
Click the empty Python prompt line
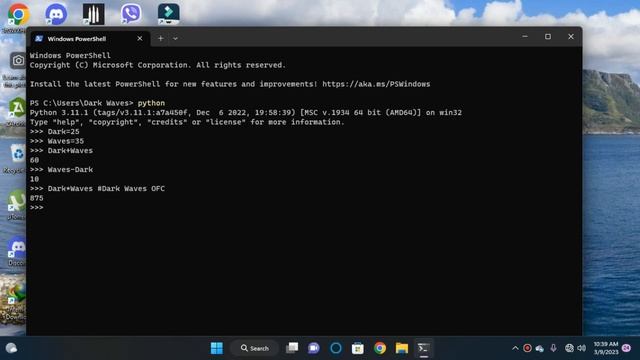coord(37,207)
